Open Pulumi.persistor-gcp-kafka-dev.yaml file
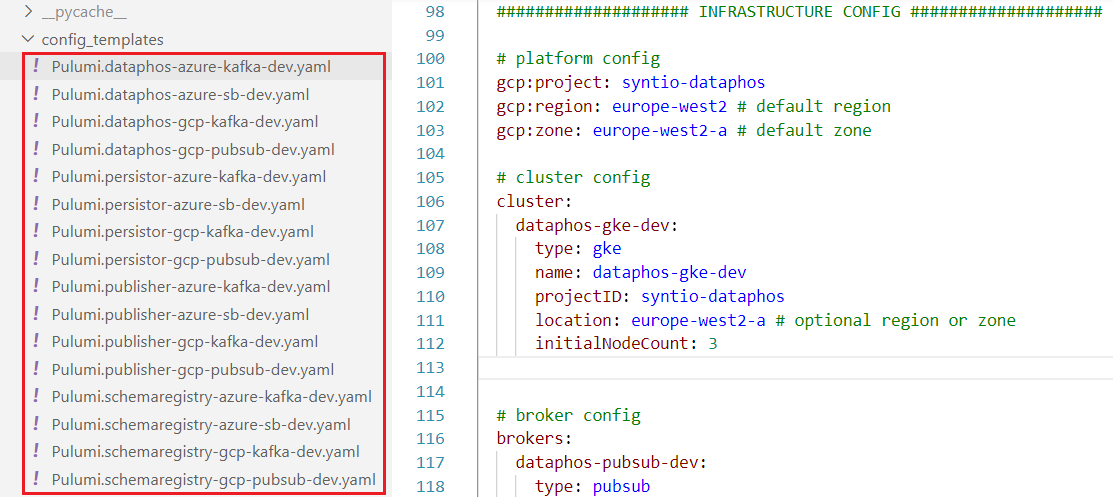1113x497 pixels. 182,231
